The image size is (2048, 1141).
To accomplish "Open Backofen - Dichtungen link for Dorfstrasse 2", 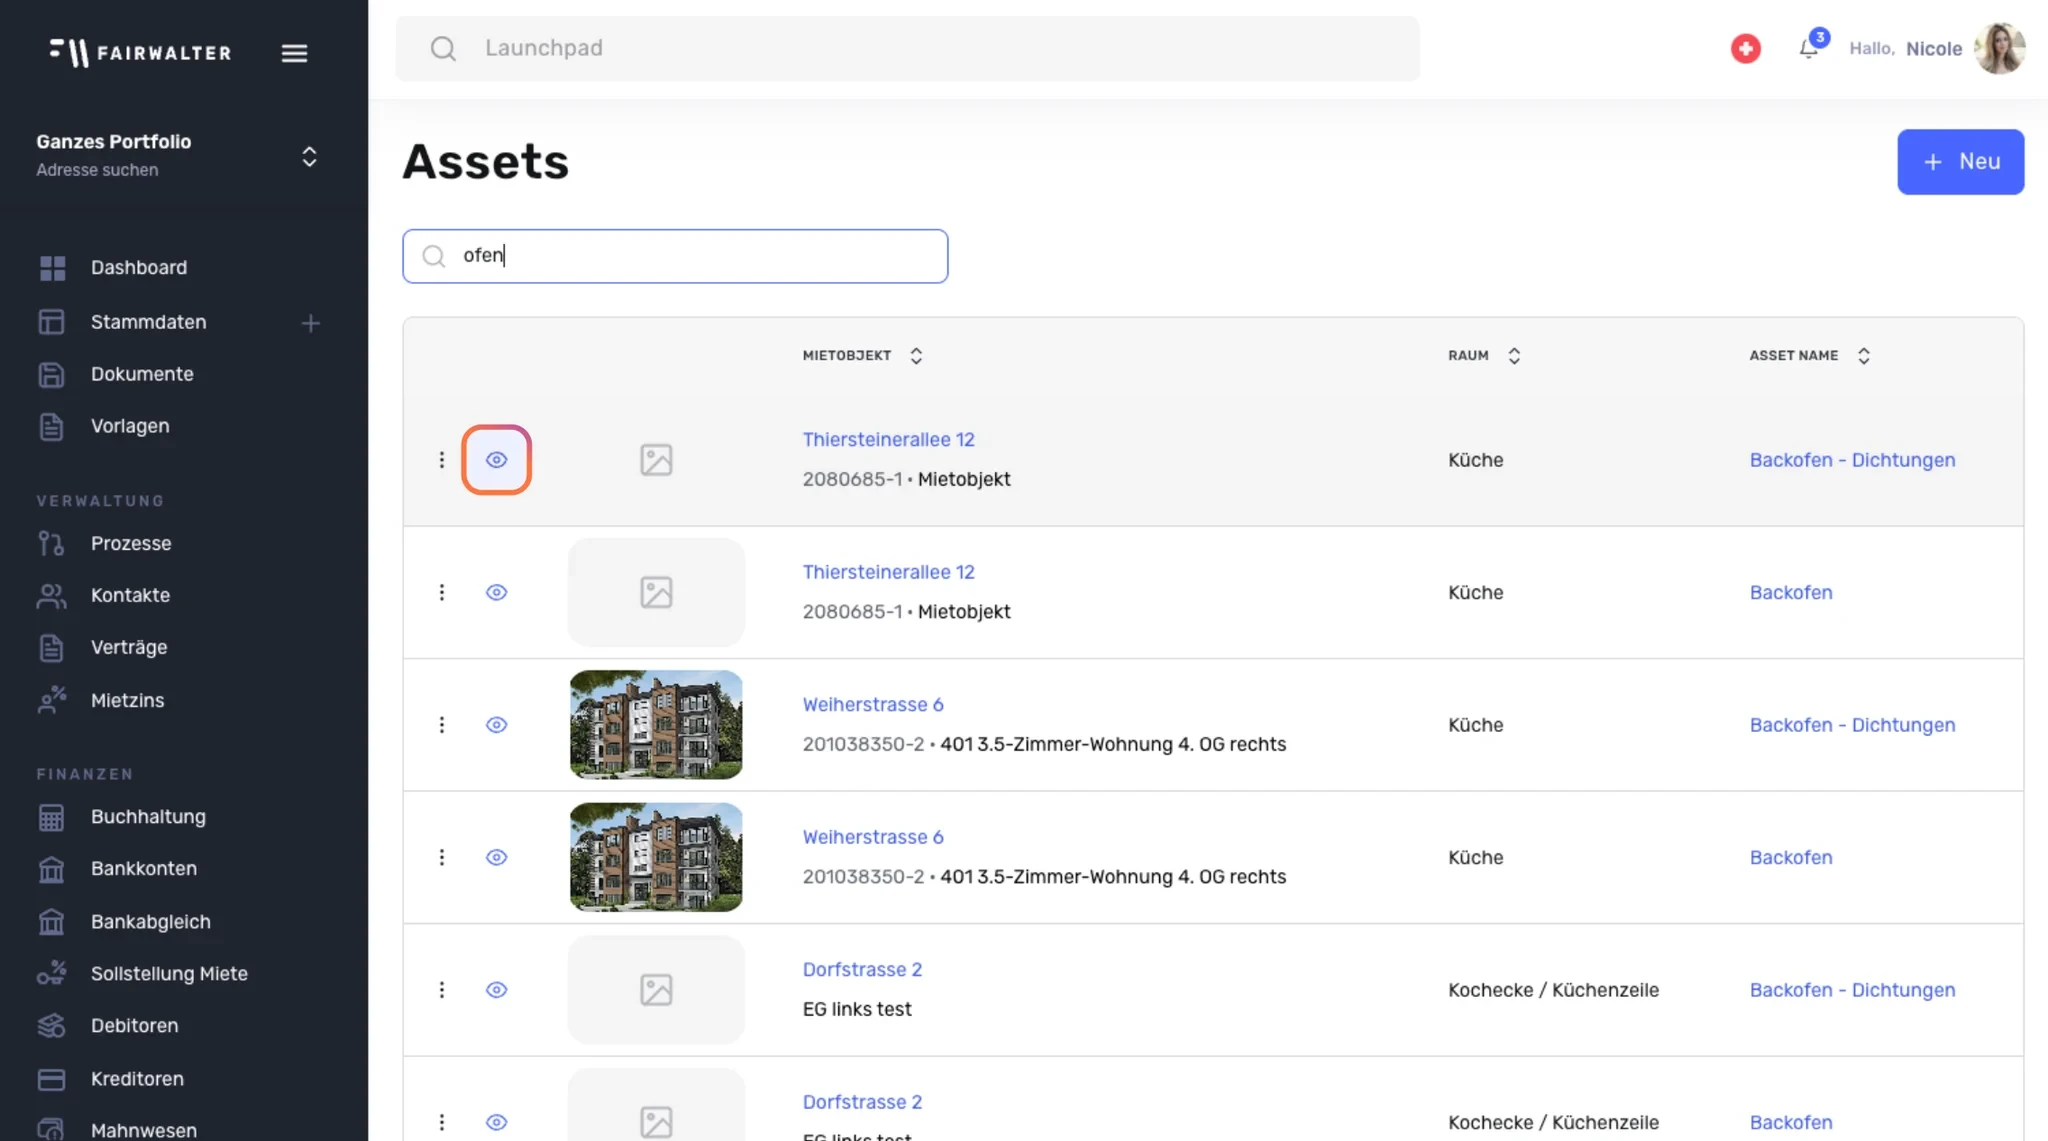I will (1852, 990).
